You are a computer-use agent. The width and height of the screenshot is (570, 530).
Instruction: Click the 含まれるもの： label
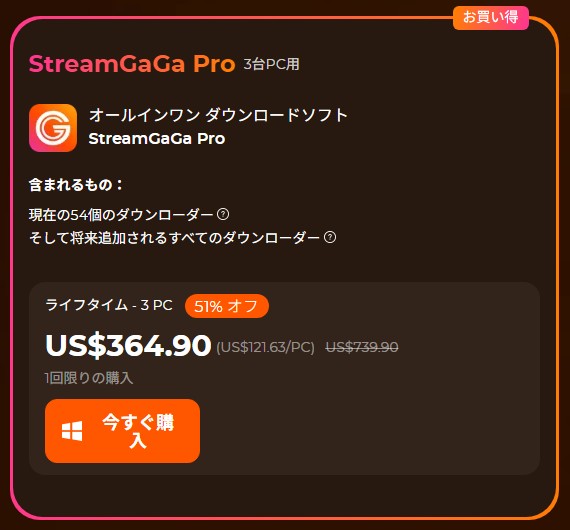(76, 185)
